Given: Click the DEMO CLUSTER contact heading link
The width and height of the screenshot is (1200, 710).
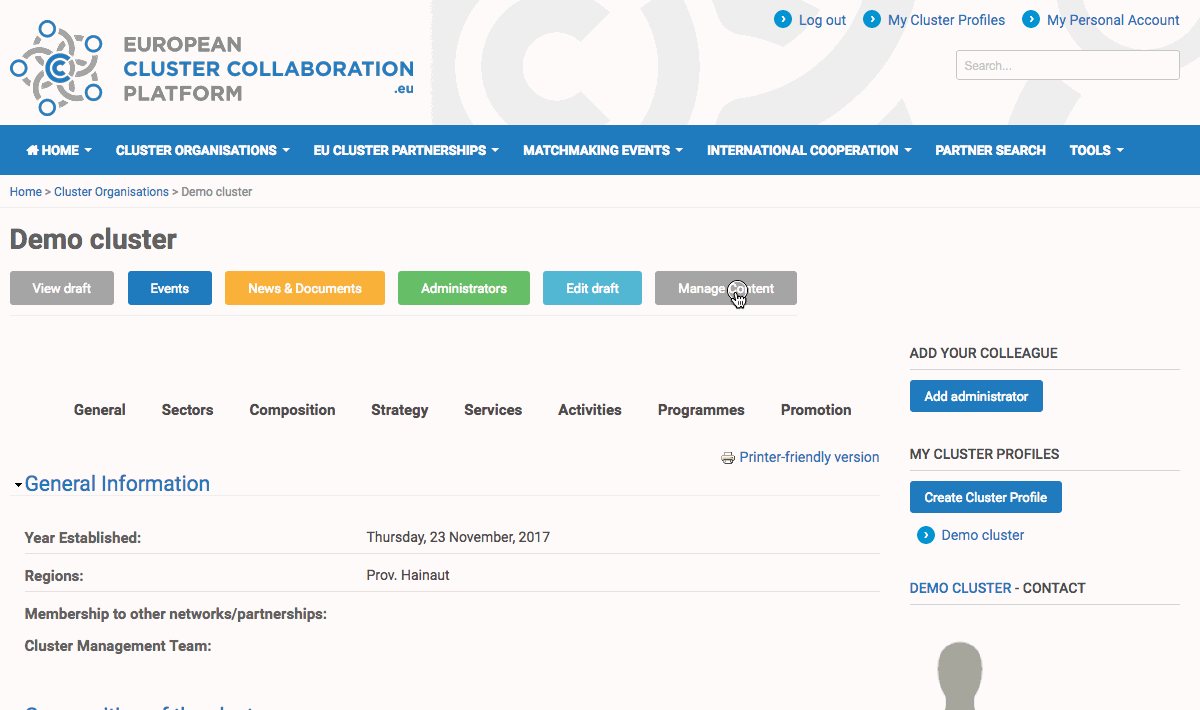Looking at the screenshot, I should 960,588.
